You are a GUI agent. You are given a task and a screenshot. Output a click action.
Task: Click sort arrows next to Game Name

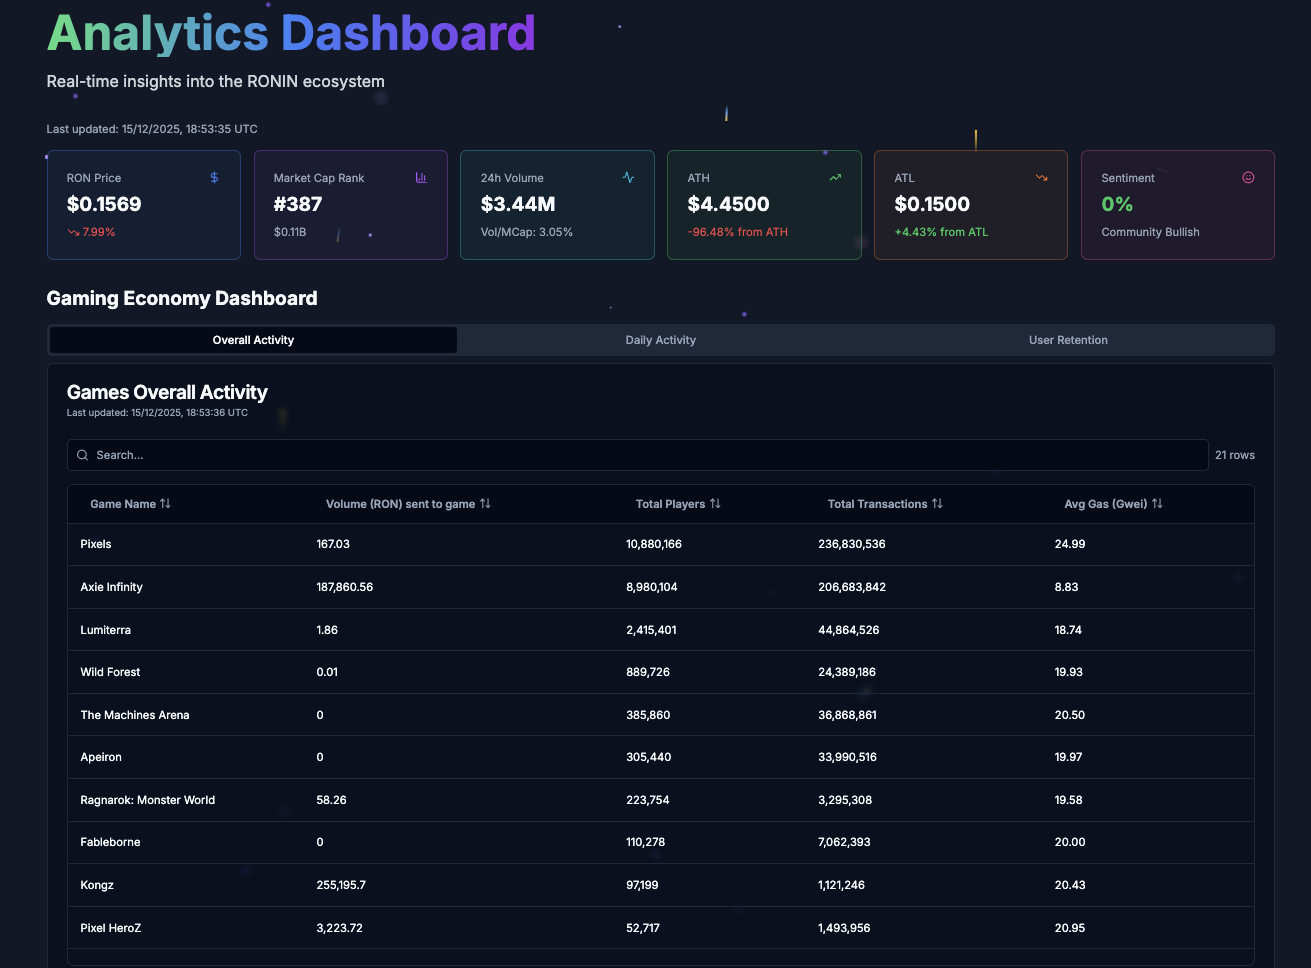pyautogui.click(x=165, y=504)
